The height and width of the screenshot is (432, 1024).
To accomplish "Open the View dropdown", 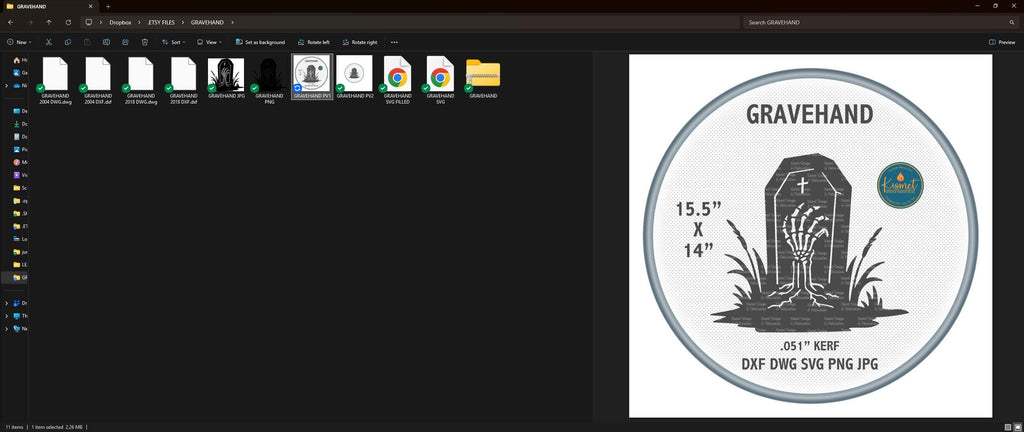I will (210, 42).
